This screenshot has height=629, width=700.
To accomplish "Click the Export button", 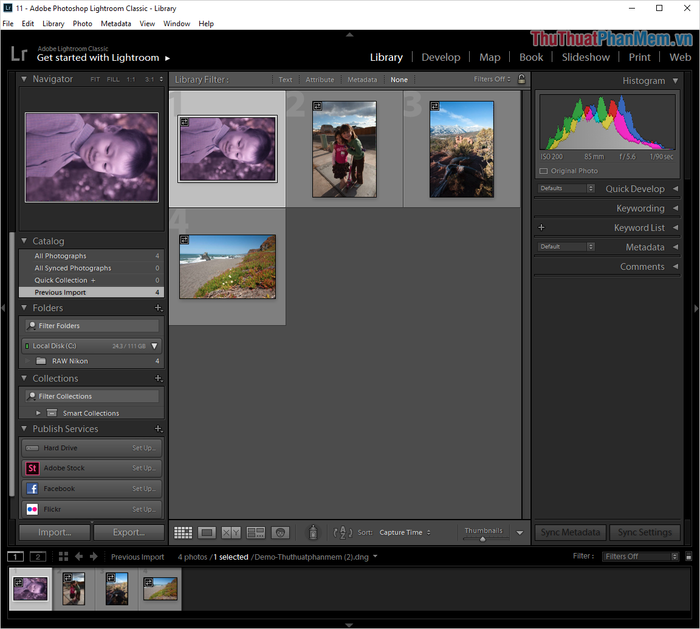I will (129, 532).
